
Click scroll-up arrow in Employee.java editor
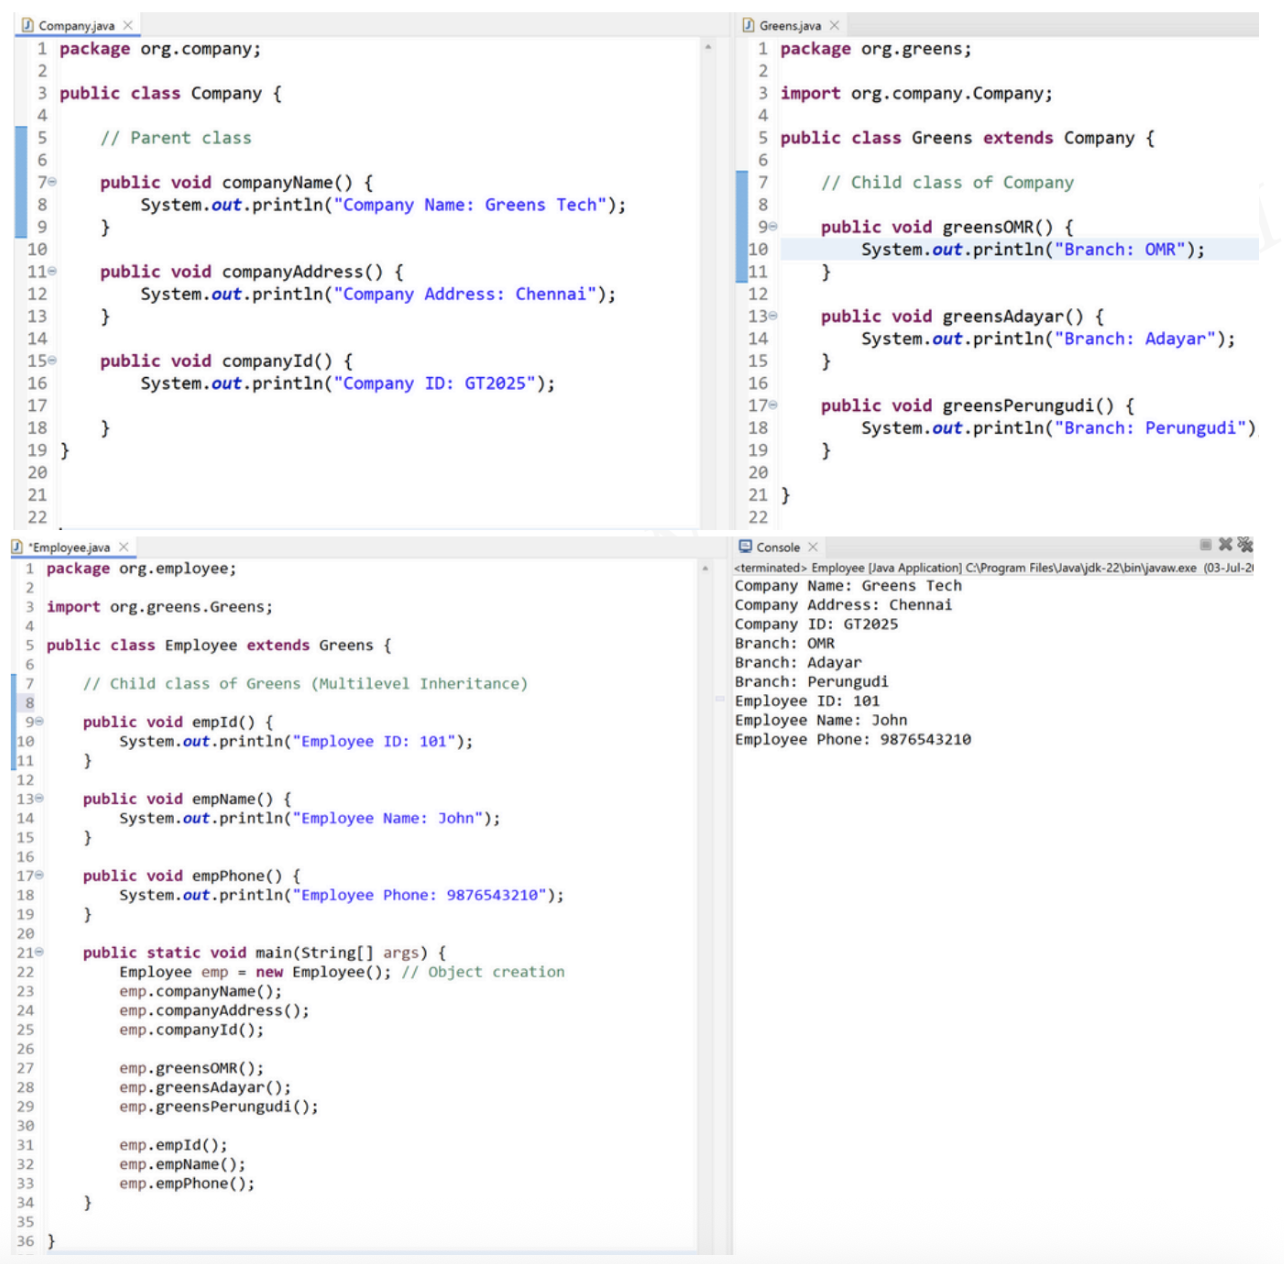[705, 568]
